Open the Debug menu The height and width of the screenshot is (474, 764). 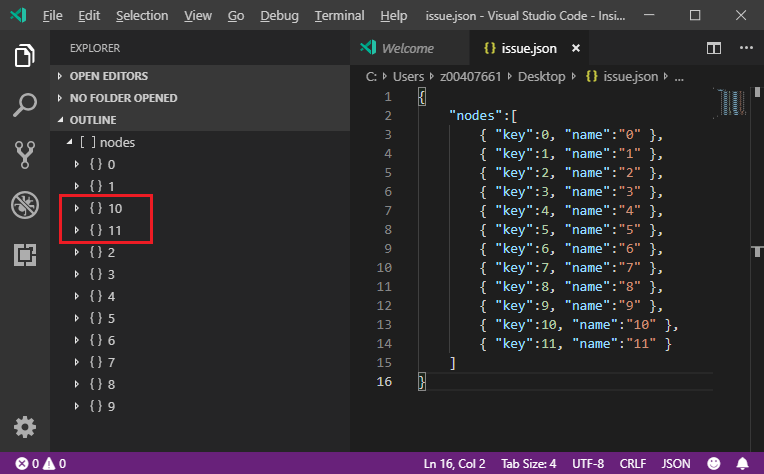(x=279, y=16)
